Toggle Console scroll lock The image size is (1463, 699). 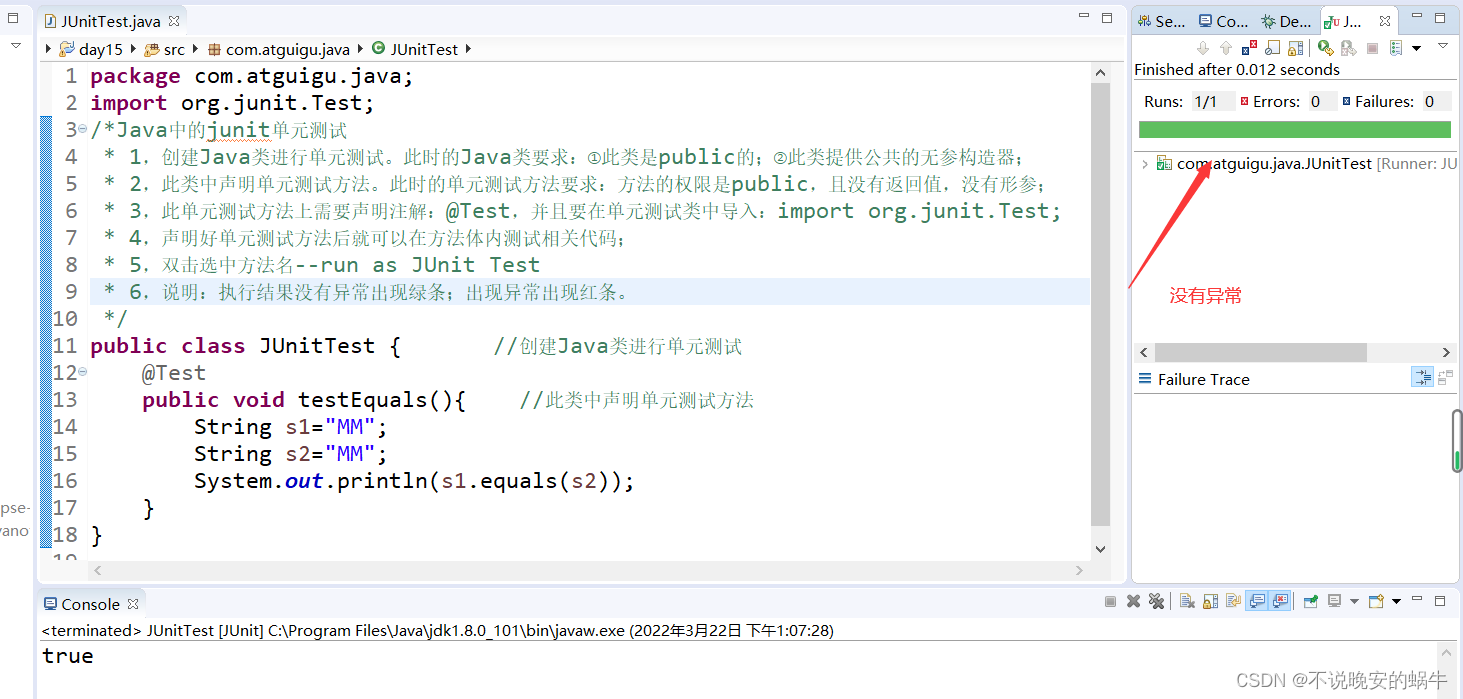click(x=1210, y=601)
